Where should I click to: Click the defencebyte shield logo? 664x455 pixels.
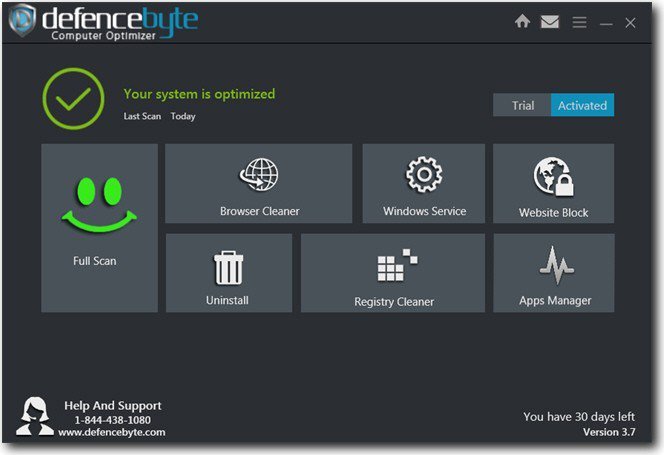coord(22,19)
